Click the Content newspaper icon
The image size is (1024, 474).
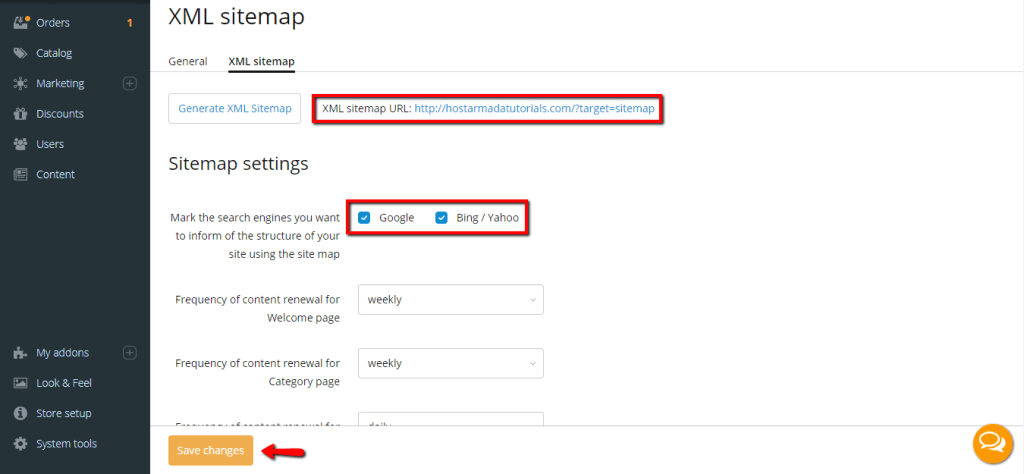tap(20, 174)
